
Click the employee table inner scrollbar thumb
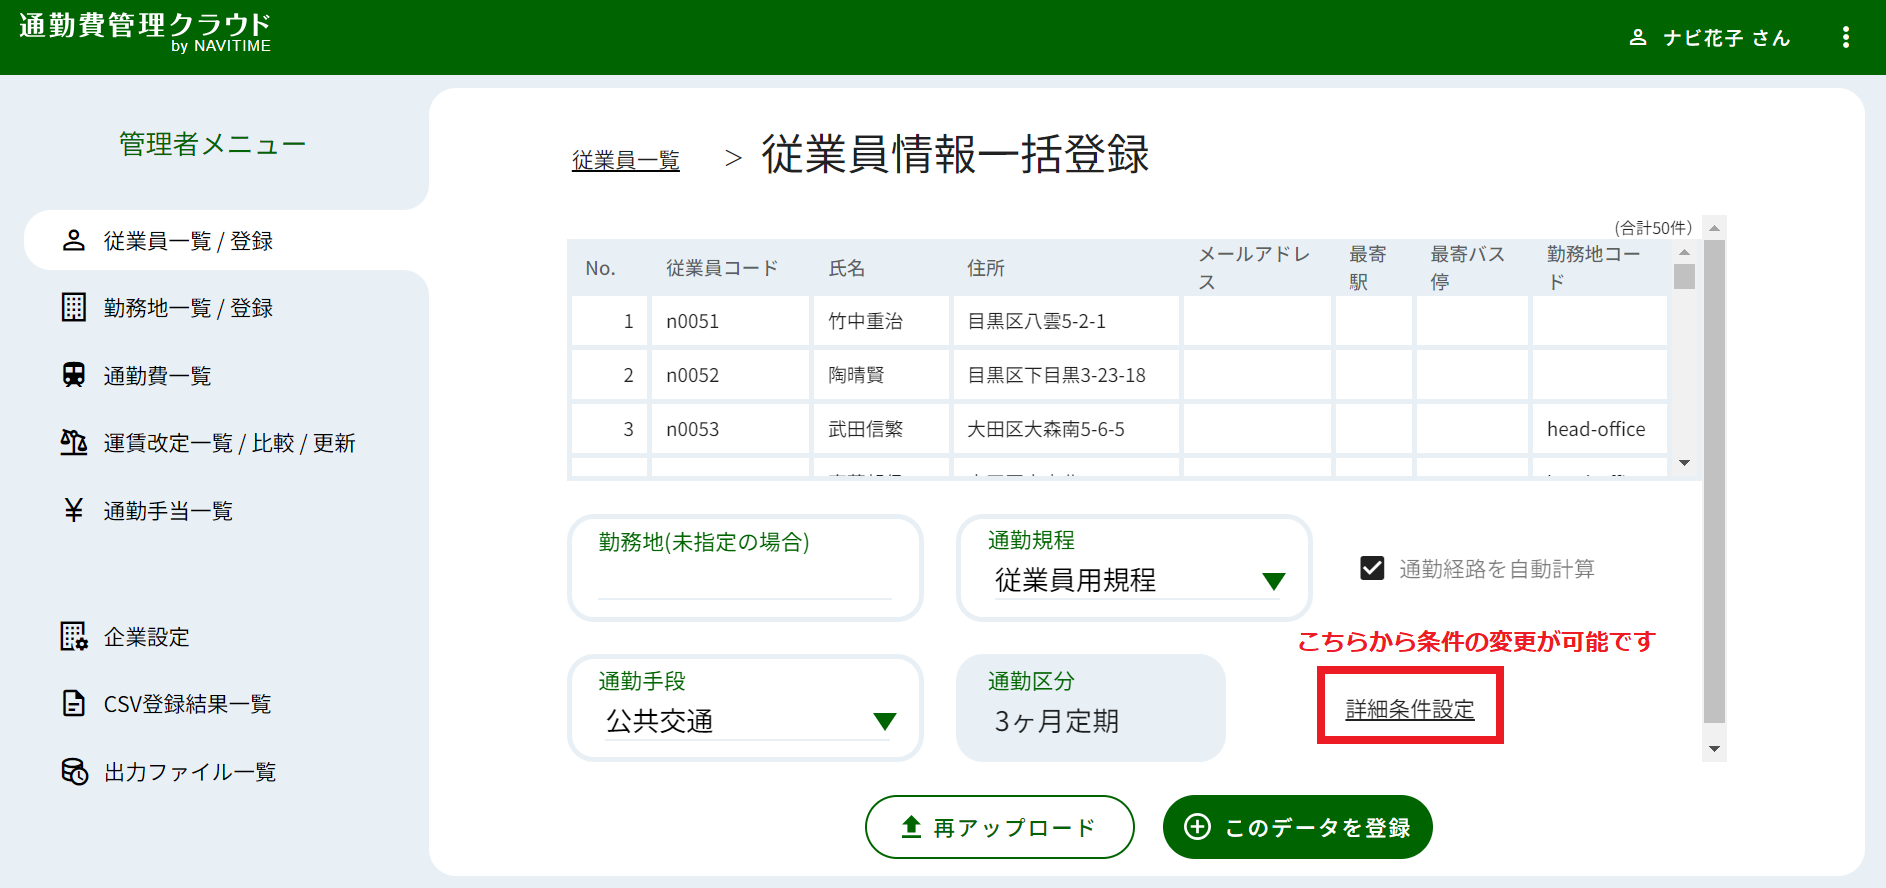pyautogui.click(x=1685, y=276)
